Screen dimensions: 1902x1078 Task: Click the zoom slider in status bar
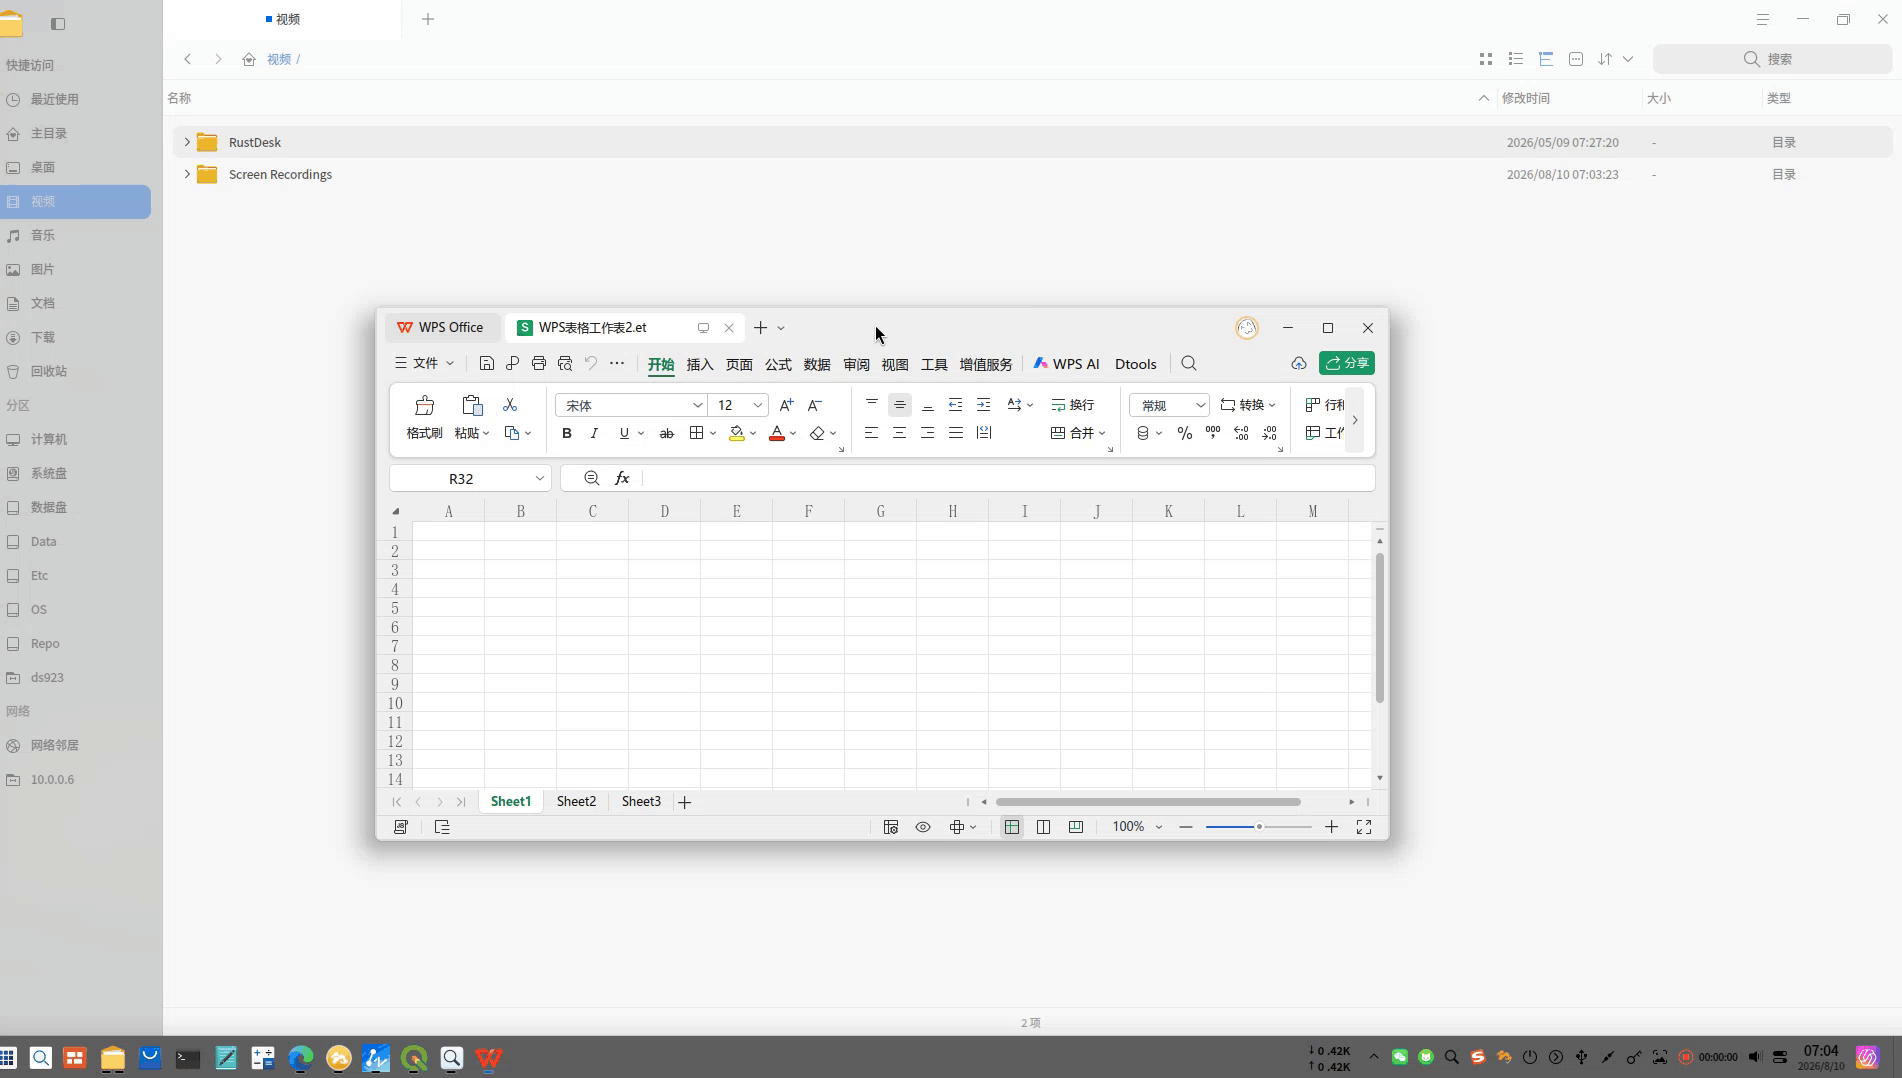1259,827
